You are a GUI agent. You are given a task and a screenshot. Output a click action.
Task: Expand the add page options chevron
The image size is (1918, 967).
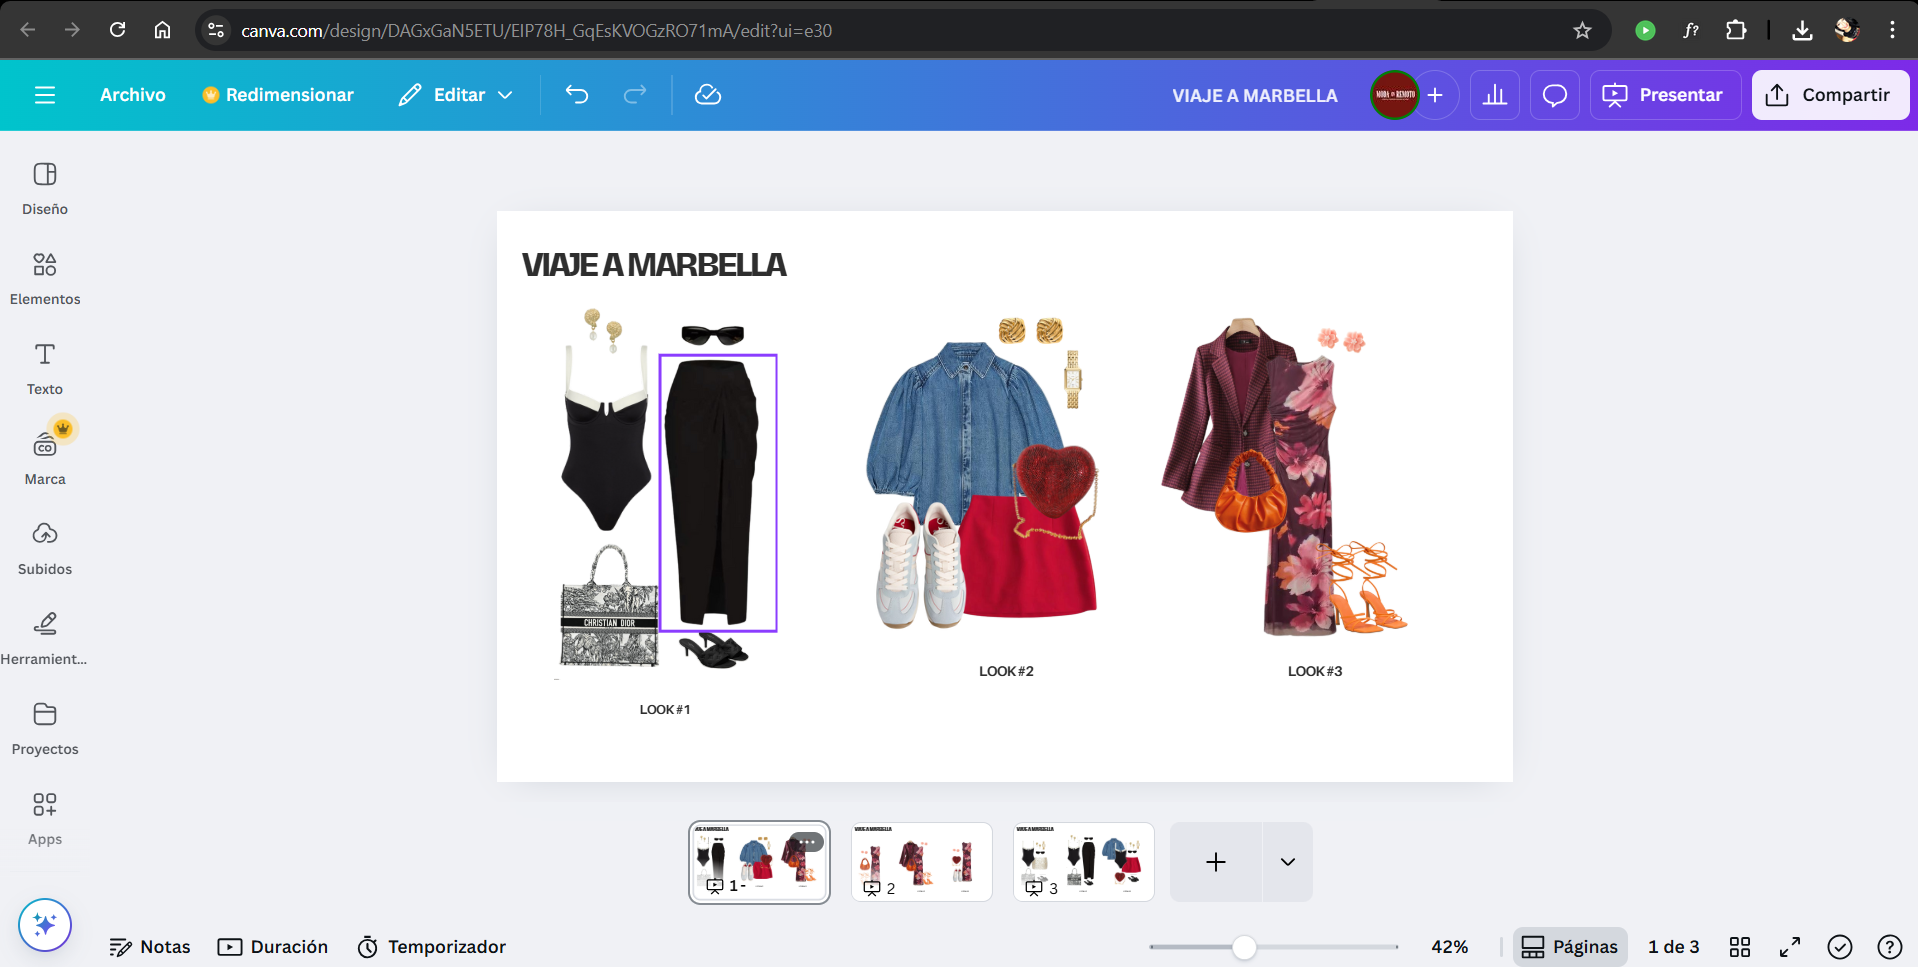(x=1288, y=862)
